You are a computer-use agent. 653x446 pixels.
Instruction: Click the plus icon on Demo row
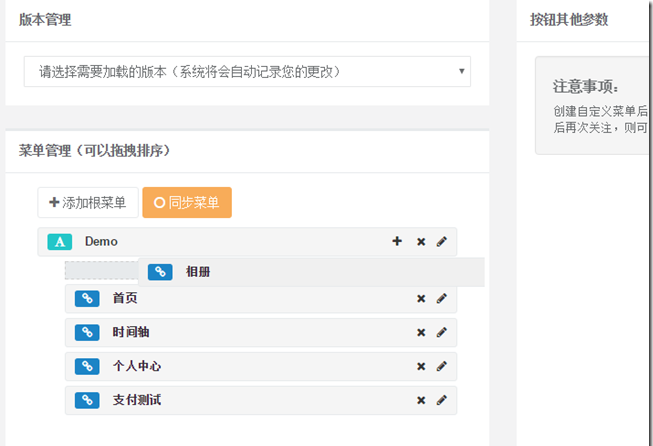[397, 241]
